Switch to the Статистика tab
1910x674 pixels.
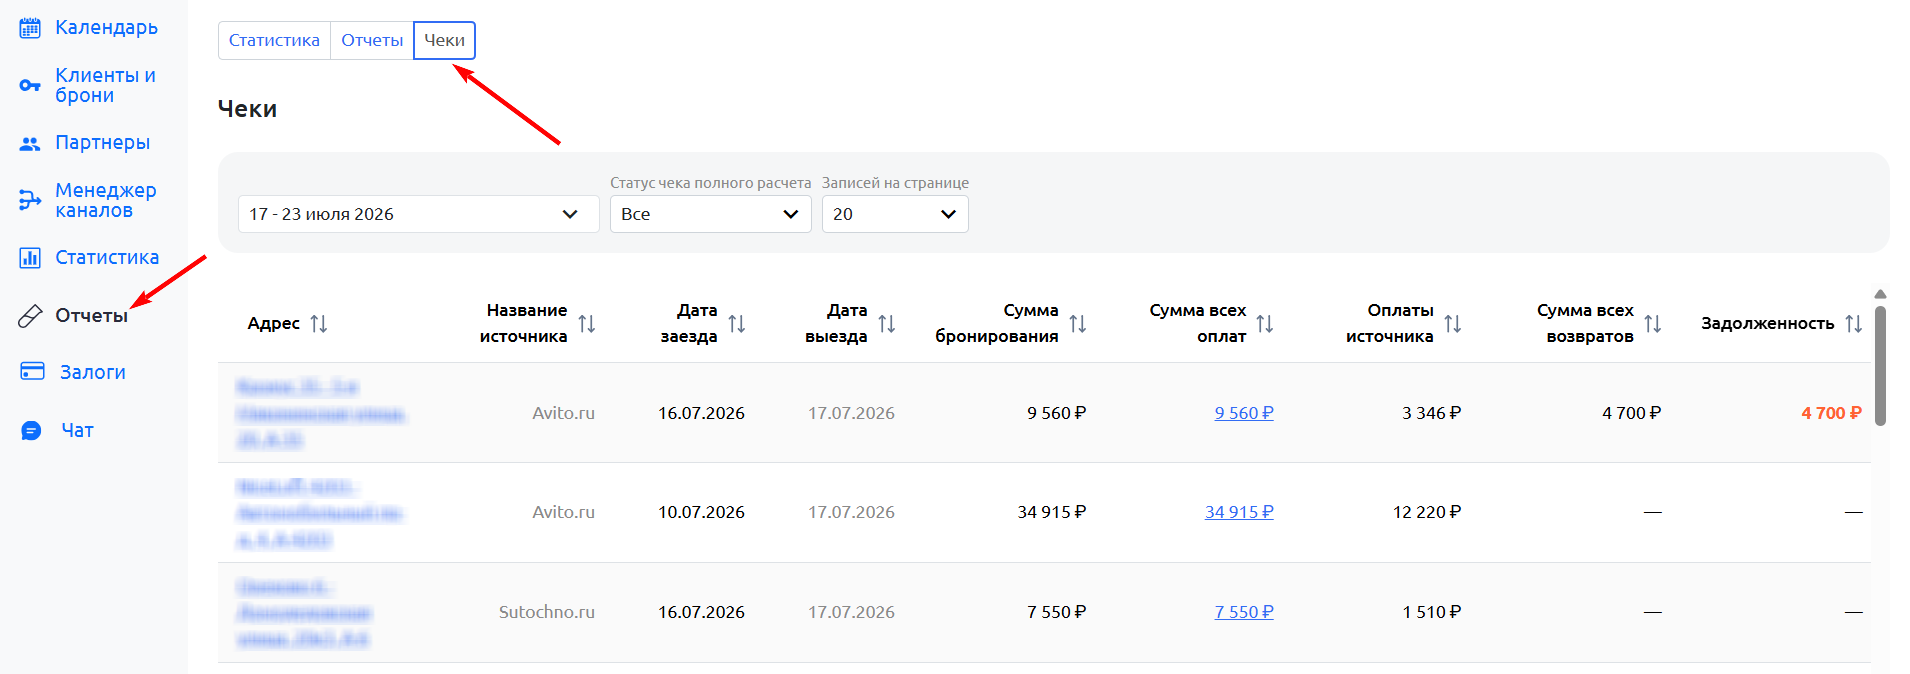pyautogui.click(x=274, y=40)
